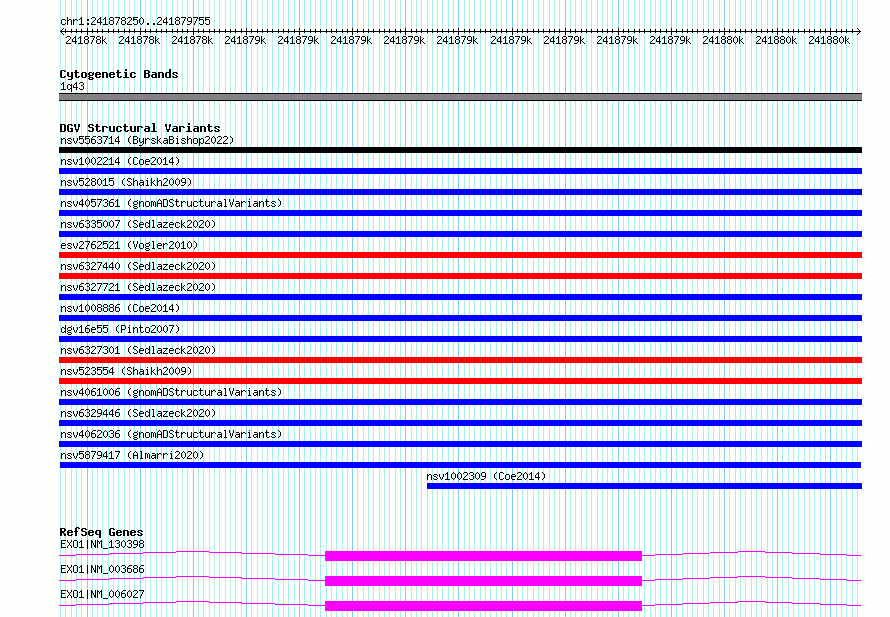Open nsv4057361 (gnomADStructuralVariants) entry
Viewport: 890px width, 617px height.
(171, 203)
